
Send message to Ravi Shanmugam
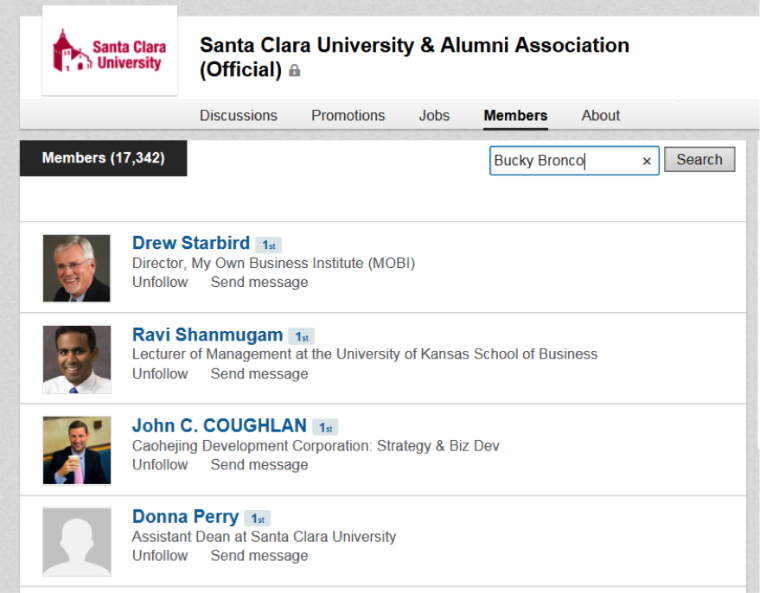(259, 373)
